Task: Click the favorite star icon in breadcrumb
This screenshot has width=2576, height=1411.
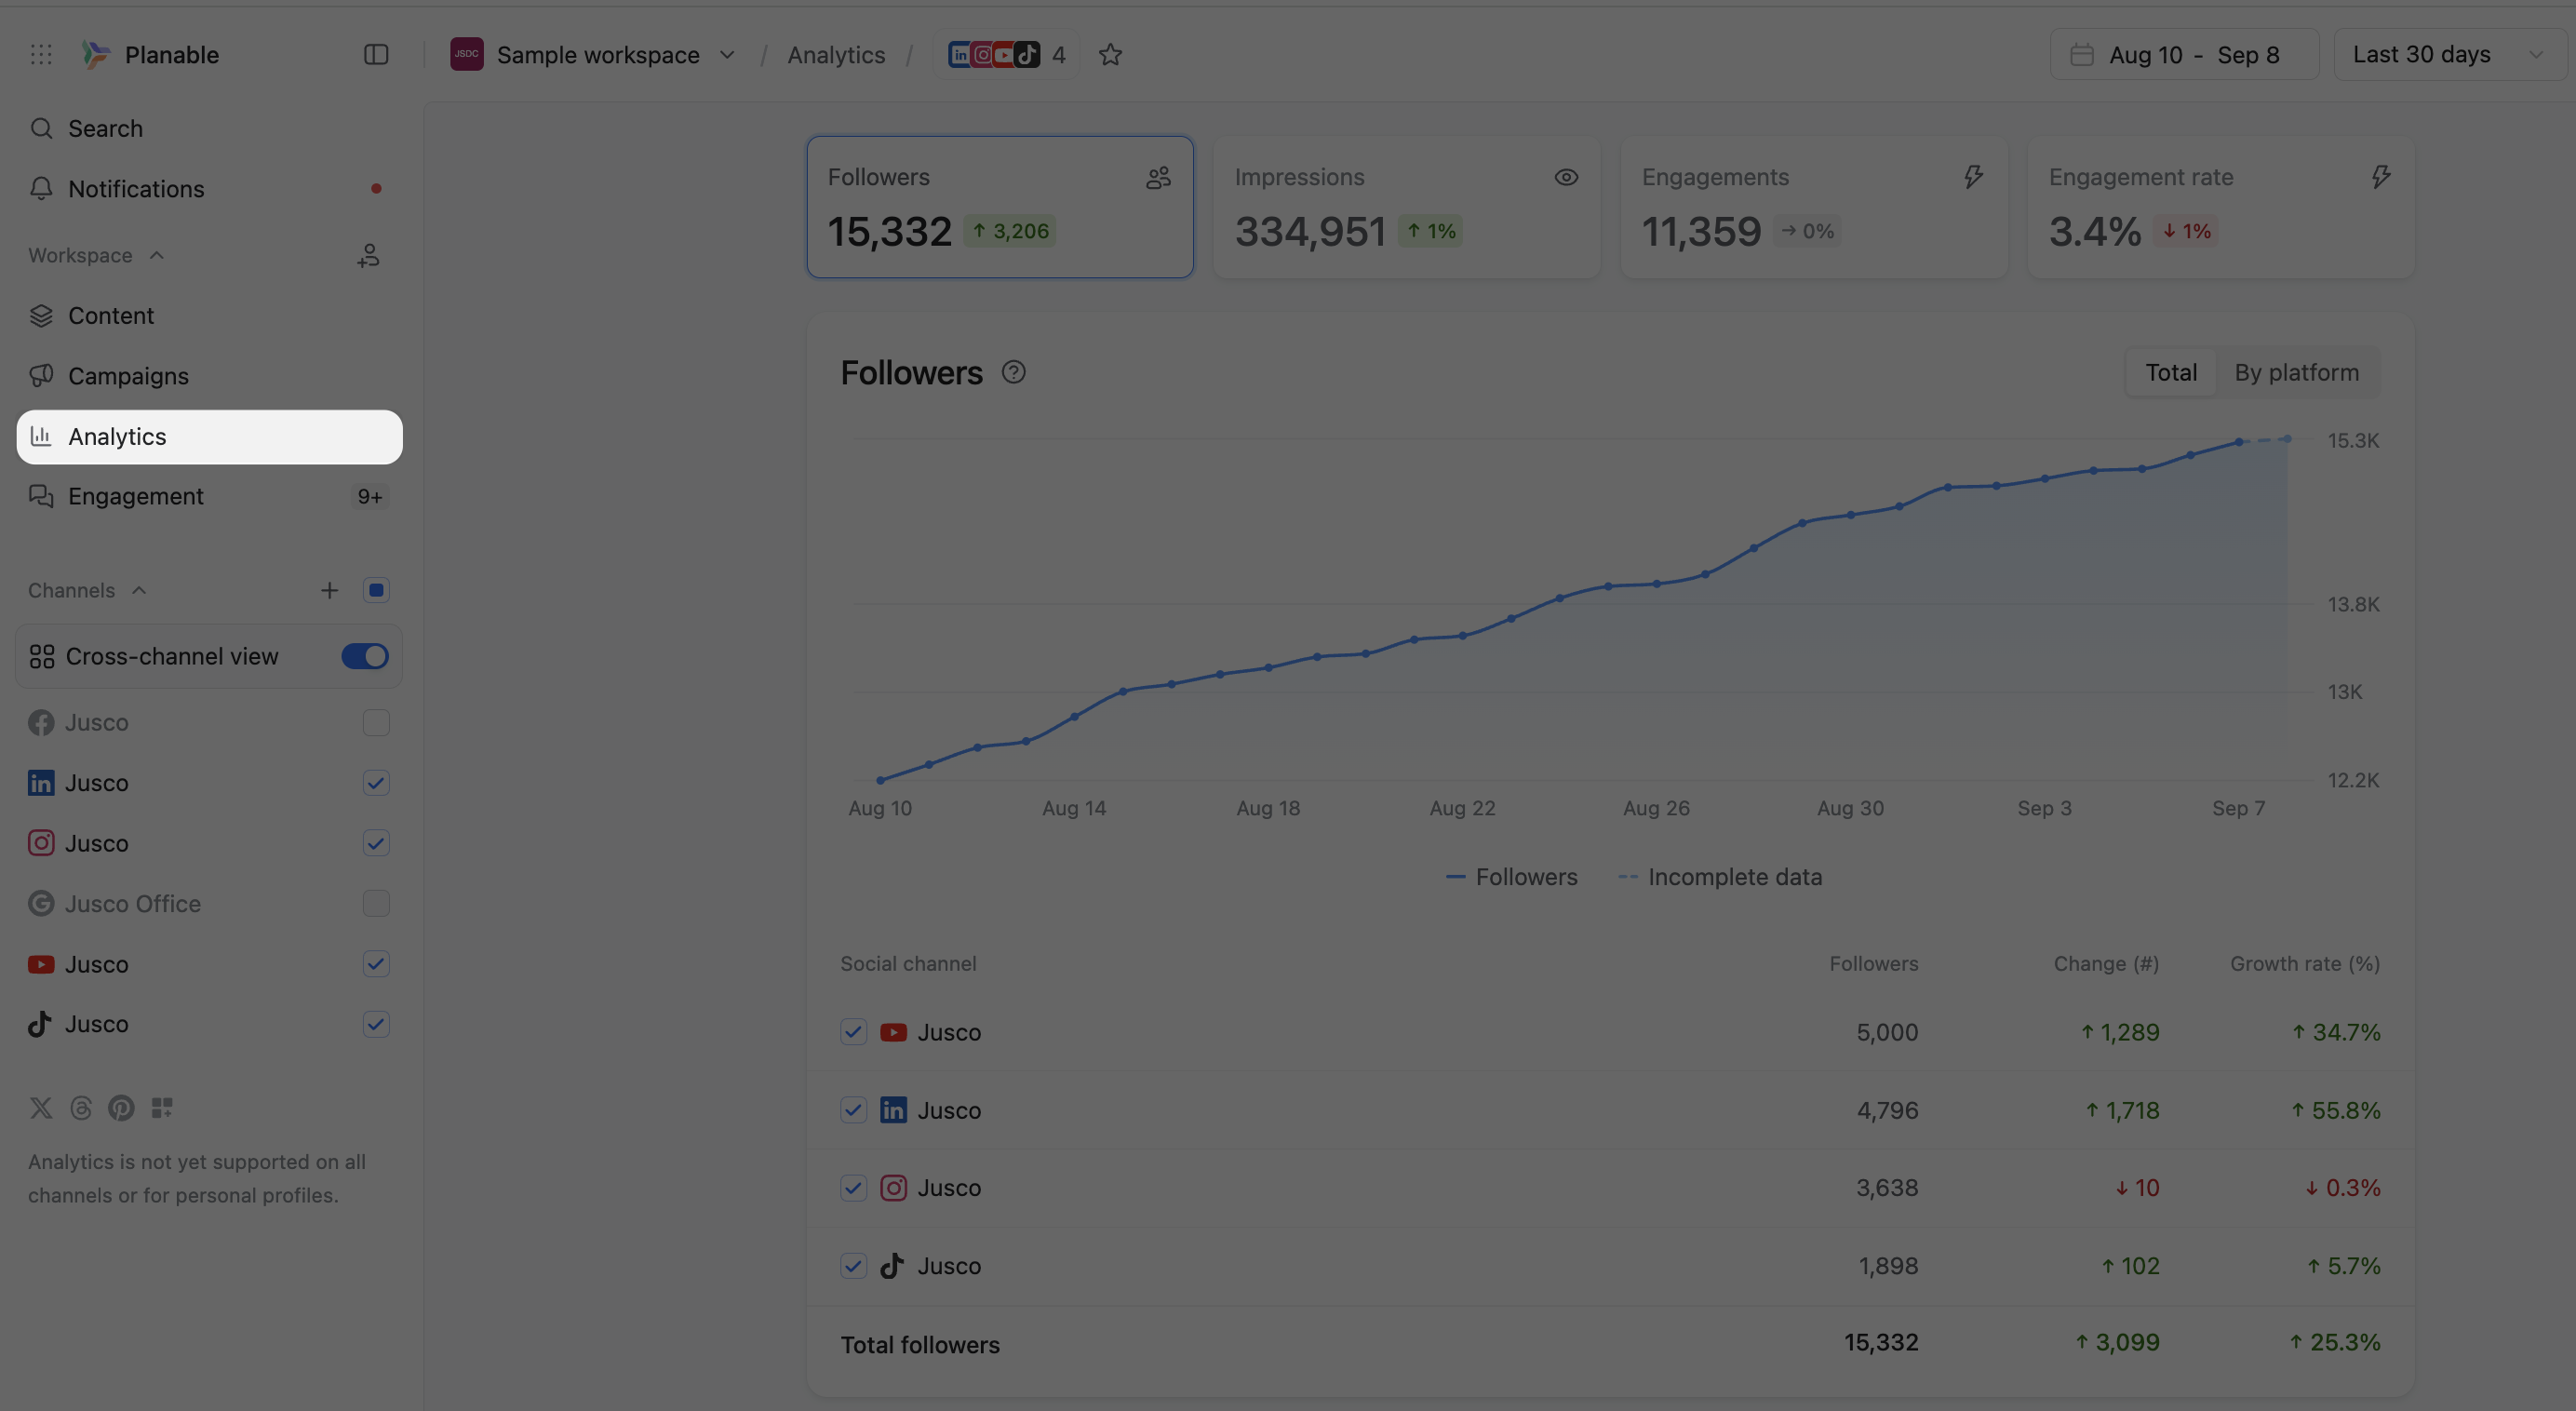Action: tap(1110, 55)
